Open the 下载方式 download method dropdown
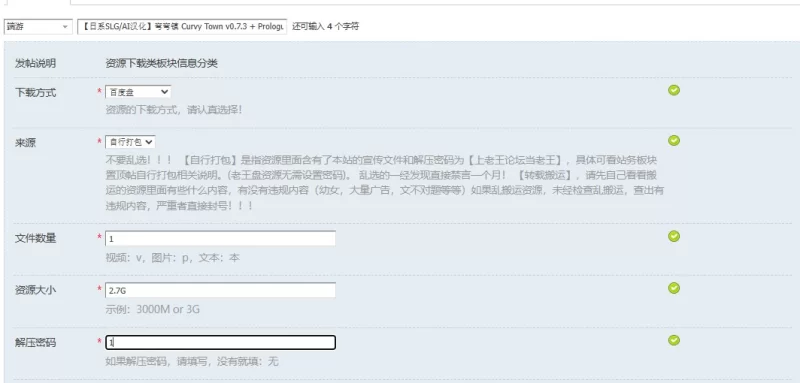 [138, 92]
